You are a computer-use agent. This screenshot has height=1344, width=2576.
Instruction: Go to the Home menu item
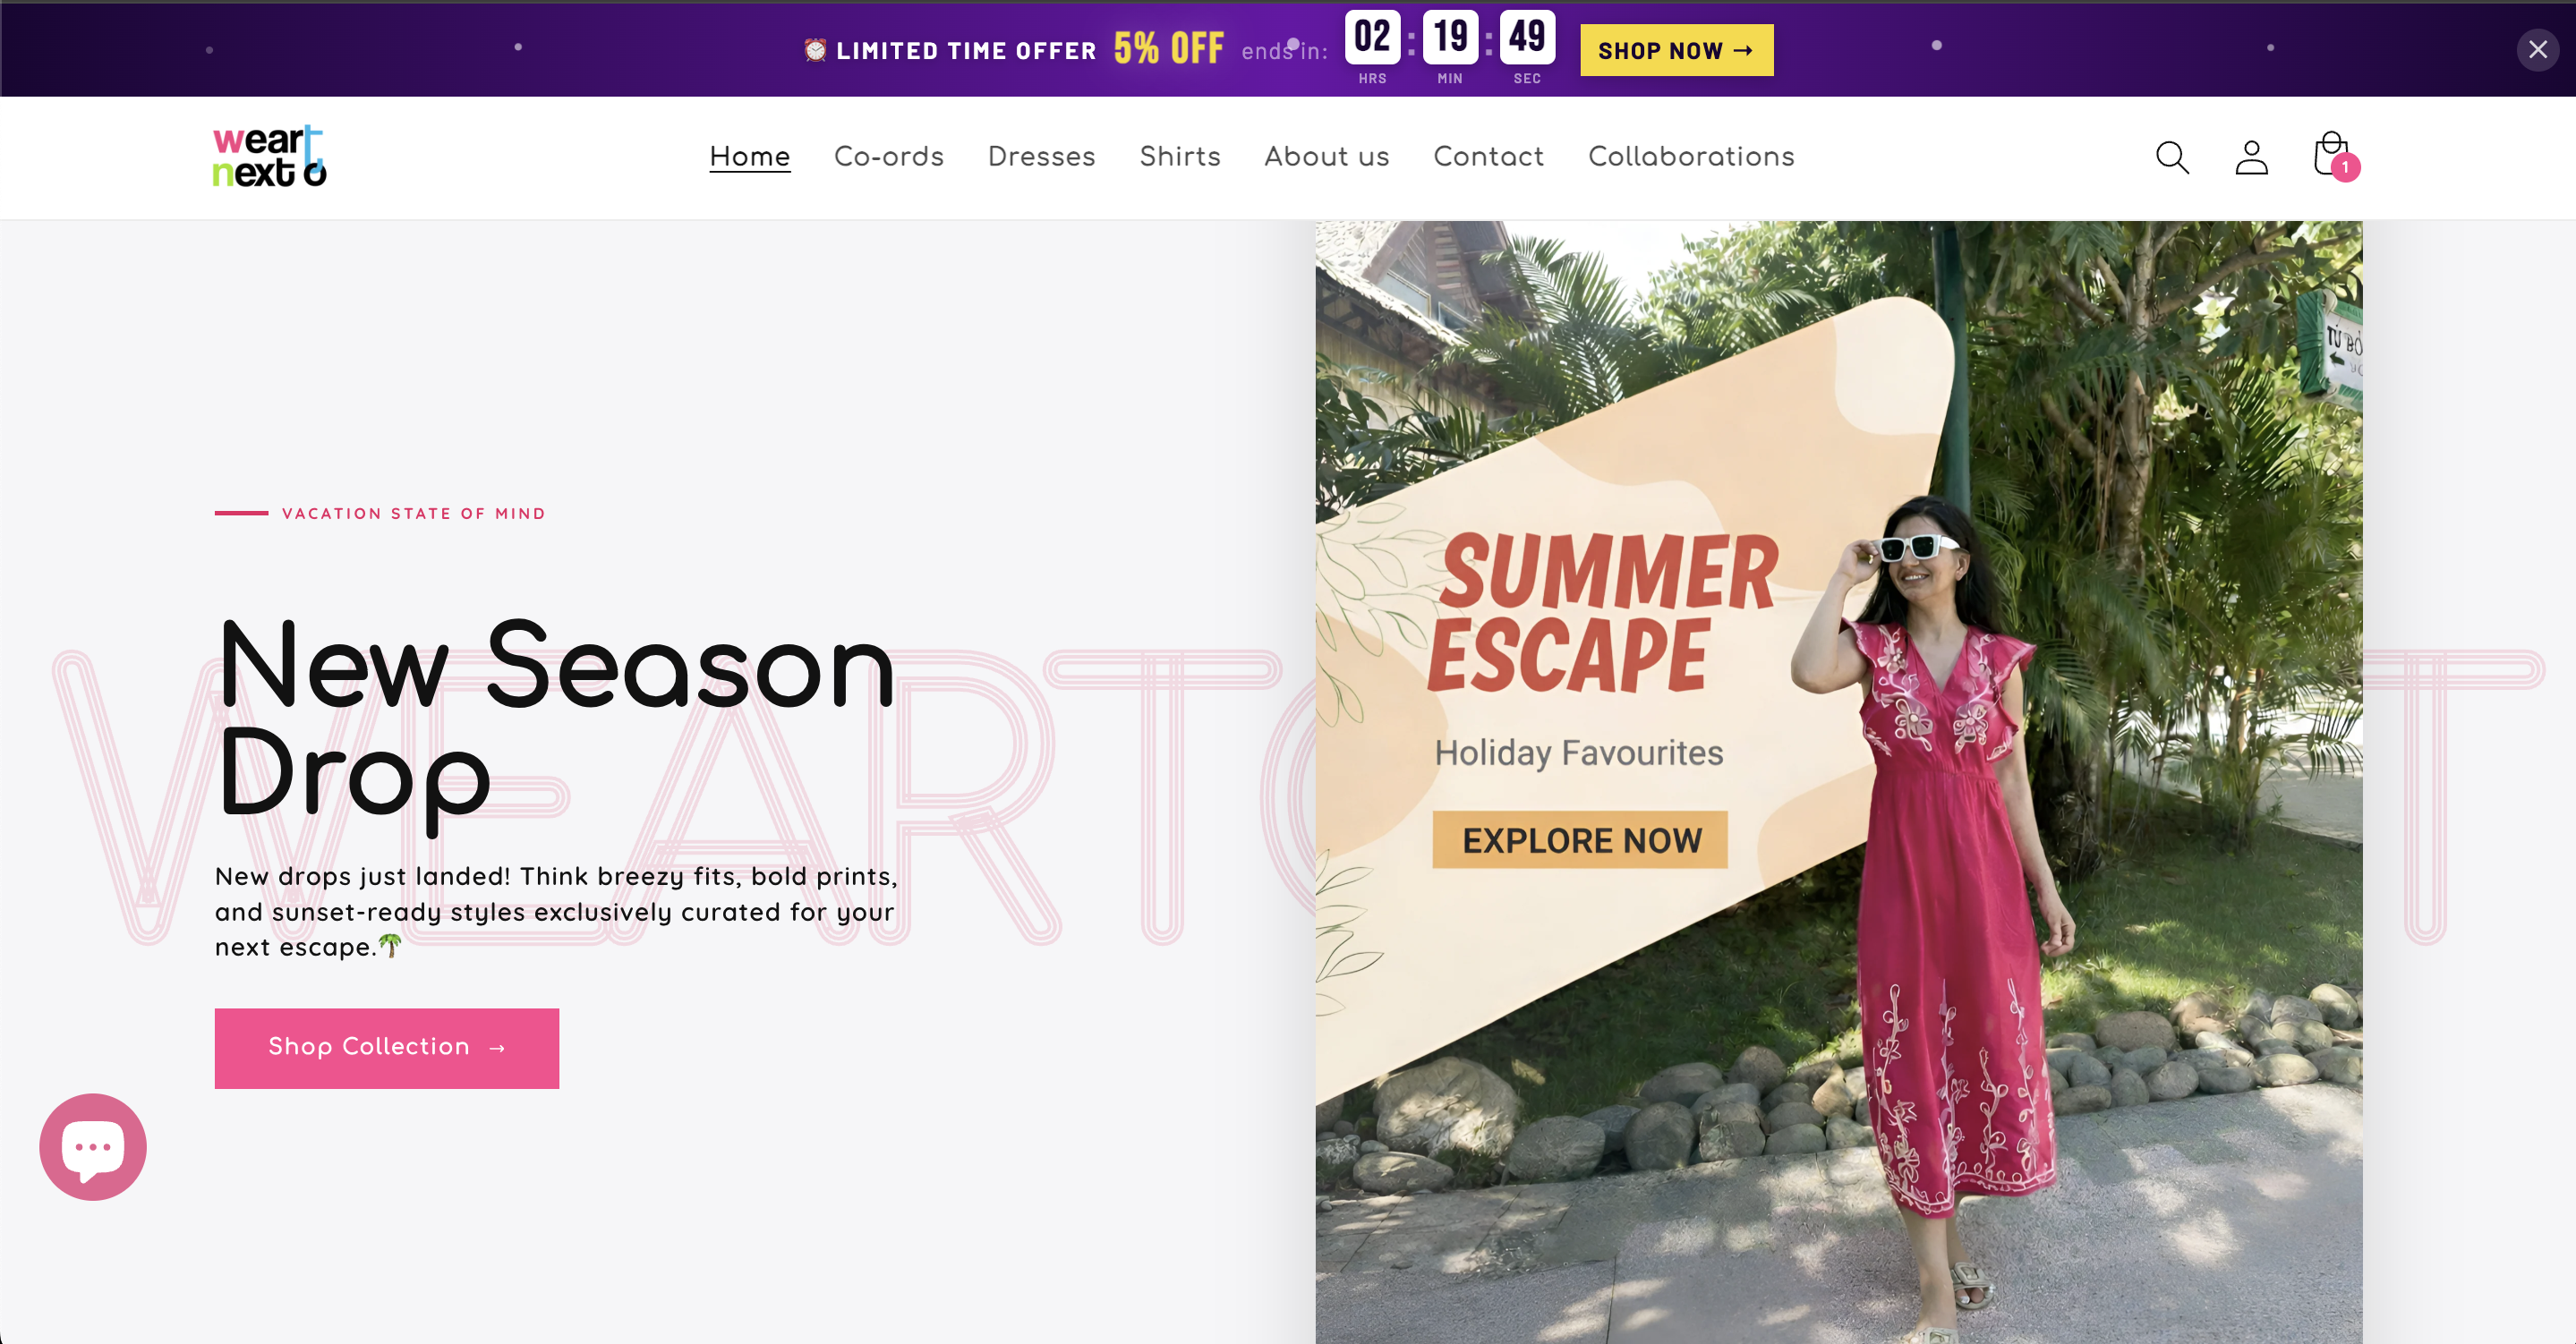click(750, 157)
